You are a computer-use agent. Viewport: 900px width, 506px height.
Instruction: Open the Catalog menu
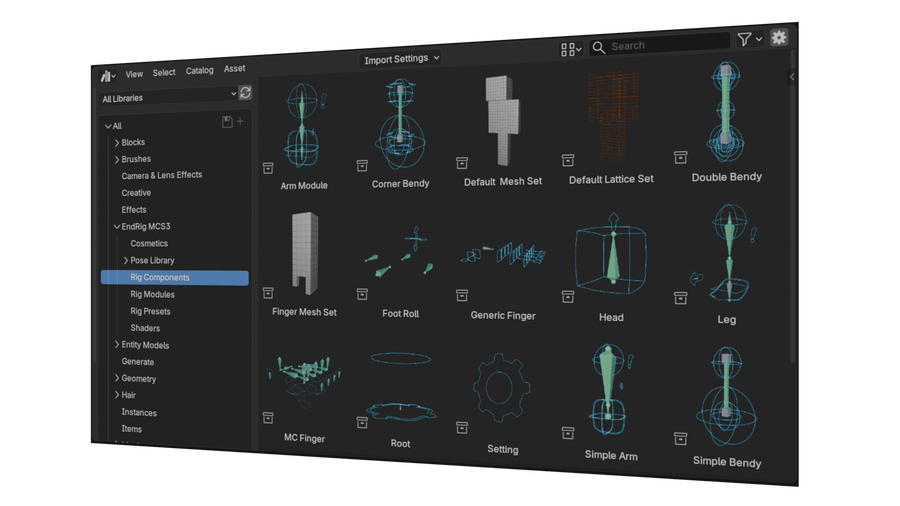point(199,71)
